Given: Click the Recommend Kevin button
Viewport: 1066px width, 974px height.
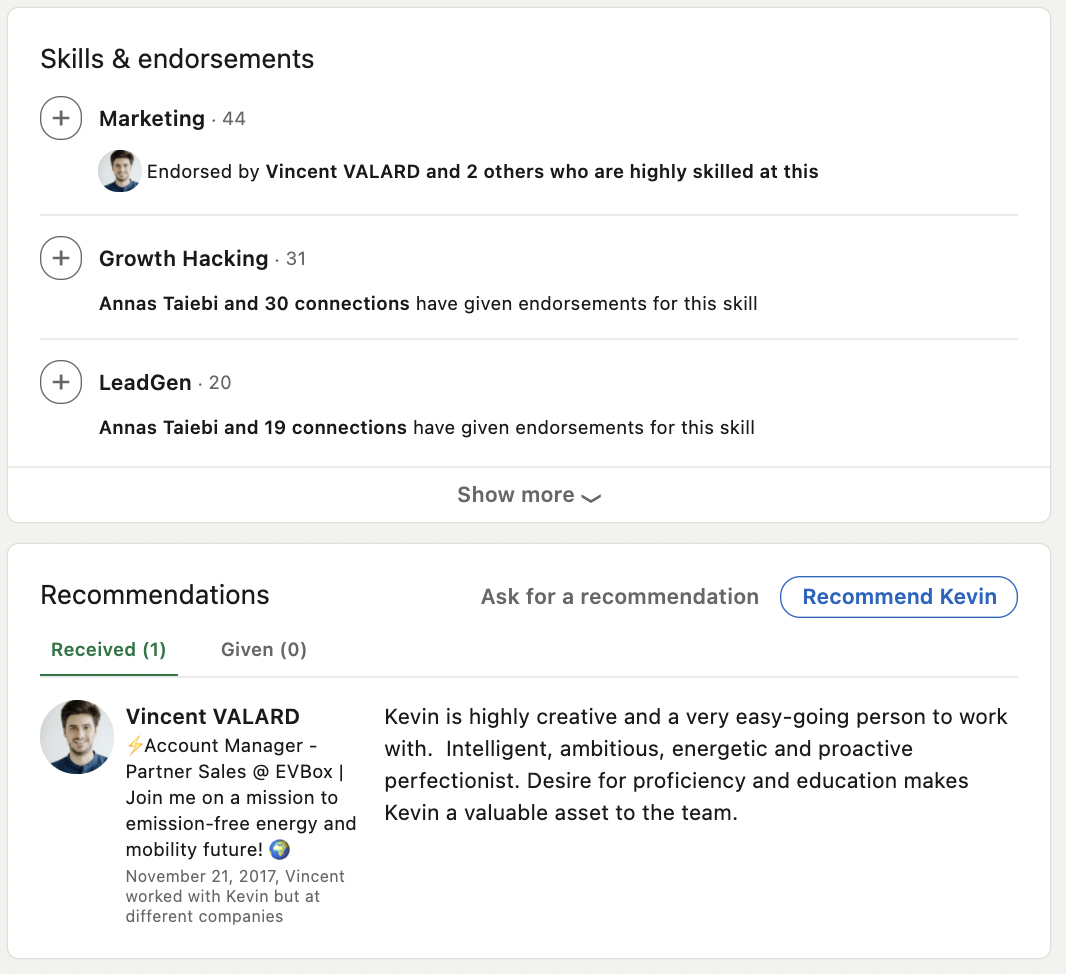Looking at the screenshot, I should [x=899, y=597].
